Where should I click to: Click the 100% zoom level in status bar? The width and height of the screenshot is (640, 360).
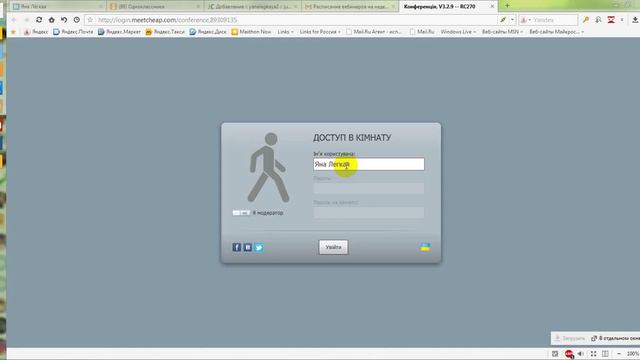point(633,354)
